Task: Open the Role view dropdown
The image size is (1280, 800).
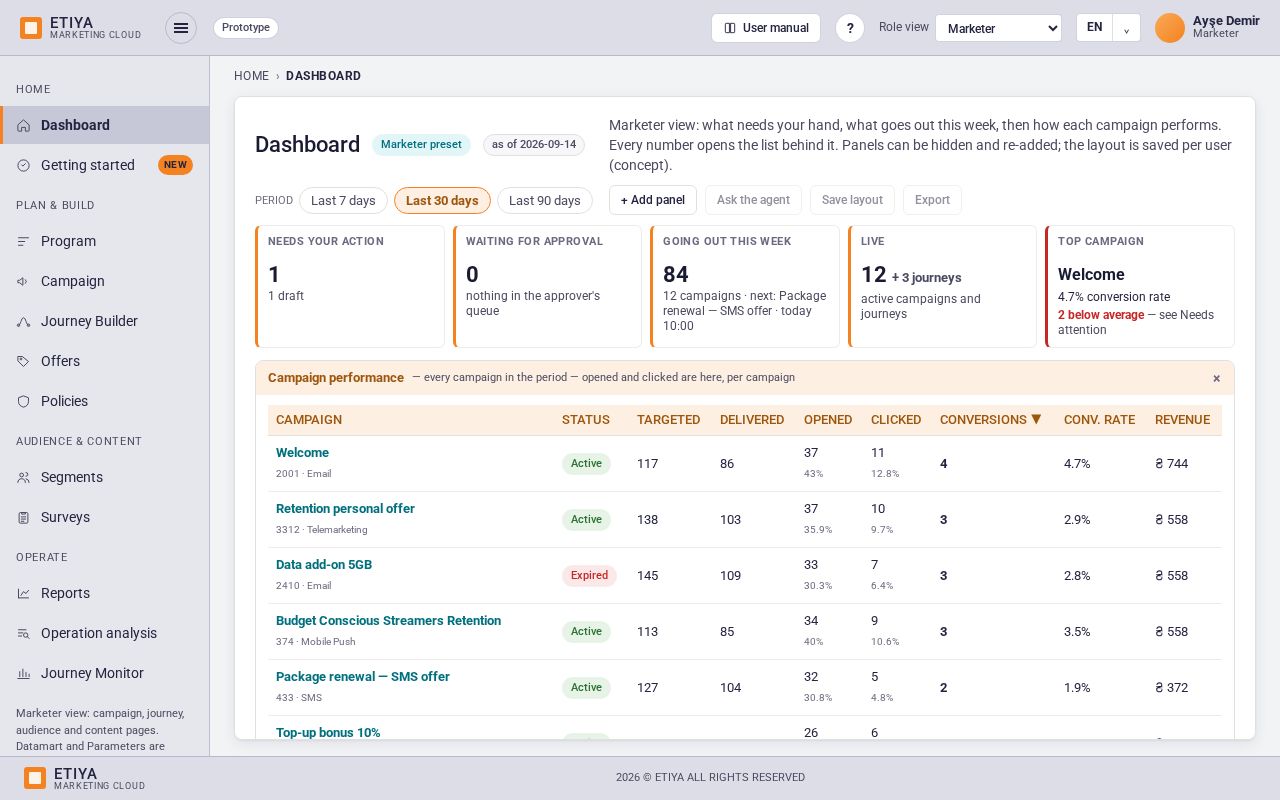Action: point(998,28)
